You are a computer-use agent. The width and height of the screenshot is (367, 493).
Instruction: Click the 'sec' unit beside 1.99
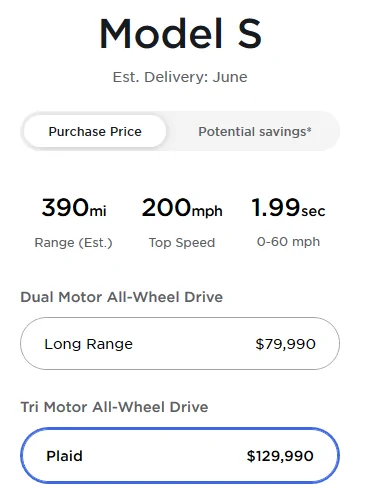(x=313, y=211)
